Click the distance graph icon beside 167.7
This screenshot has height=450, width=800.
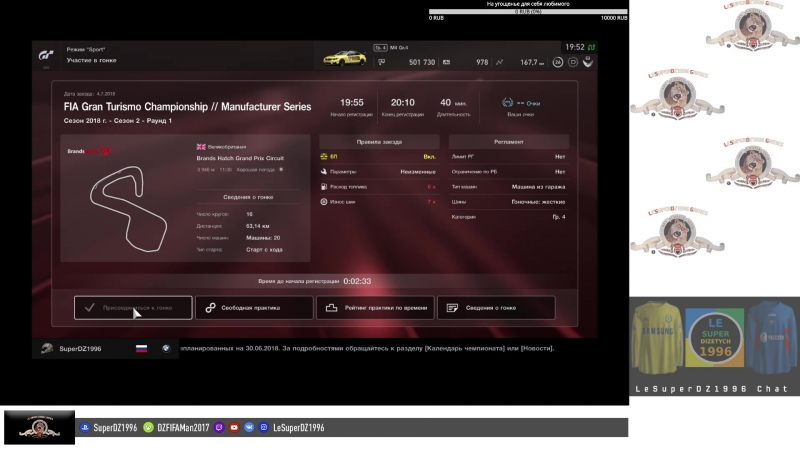point(499,62)
